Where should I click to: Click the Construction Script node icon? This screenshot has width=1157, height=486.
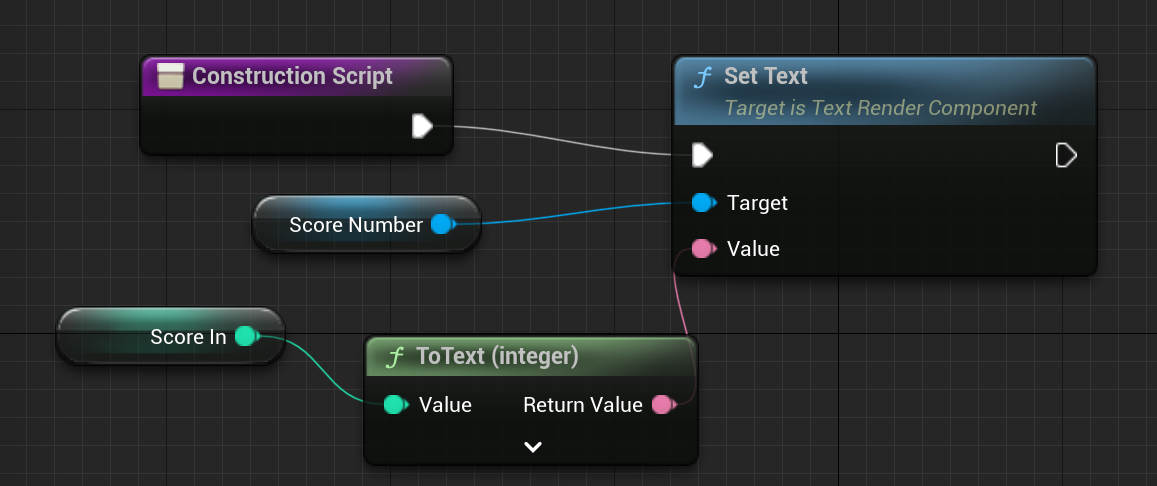coord(170,76)
